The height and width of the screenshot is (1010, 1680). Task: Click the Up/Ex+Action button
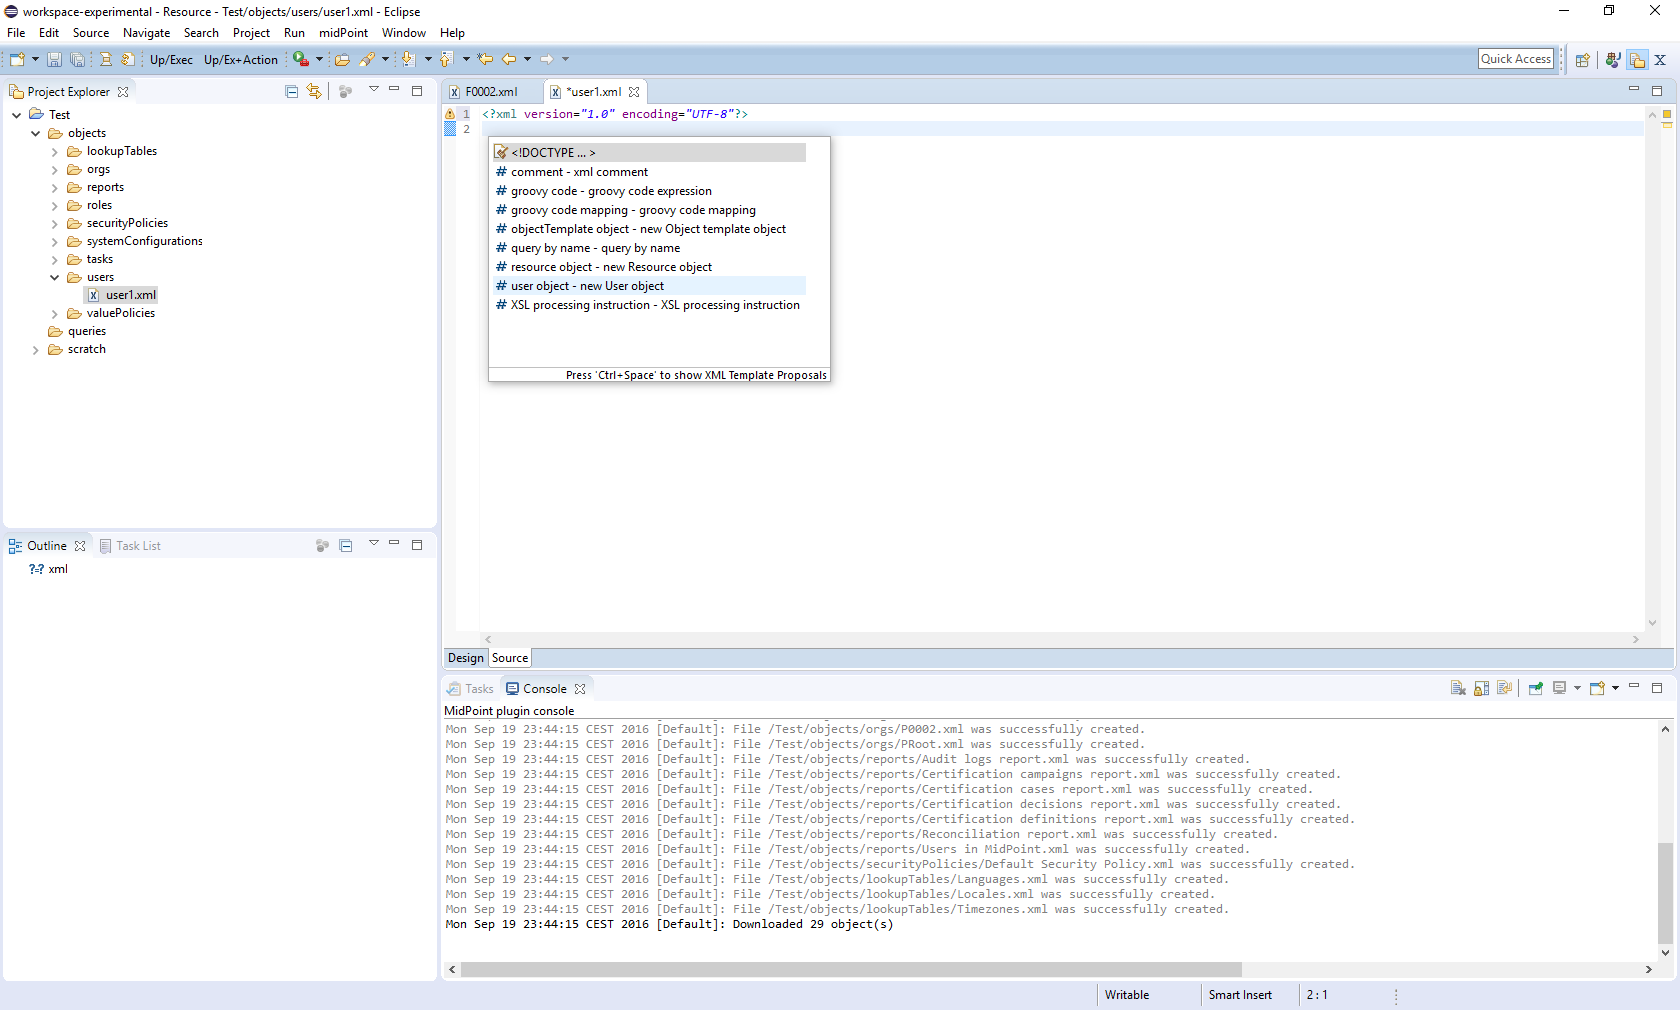(x=240, y=60)
